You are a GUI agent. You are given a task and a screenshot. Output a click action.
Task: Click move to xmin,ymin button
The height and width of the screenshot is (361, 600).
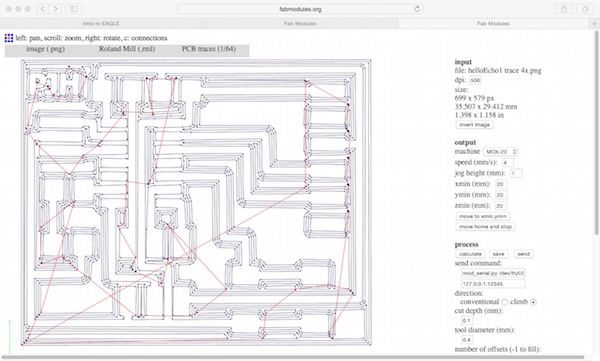483,216
